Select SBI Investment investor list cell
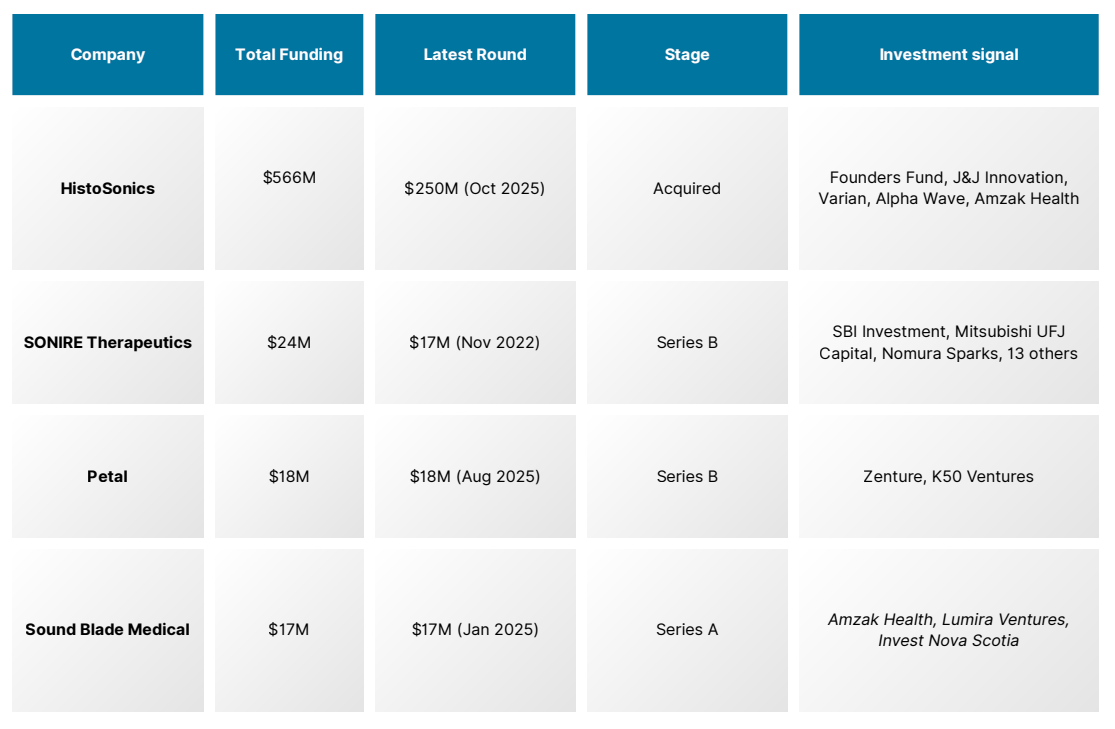This screenshot has width=1115, height=729. click(949, 342)
